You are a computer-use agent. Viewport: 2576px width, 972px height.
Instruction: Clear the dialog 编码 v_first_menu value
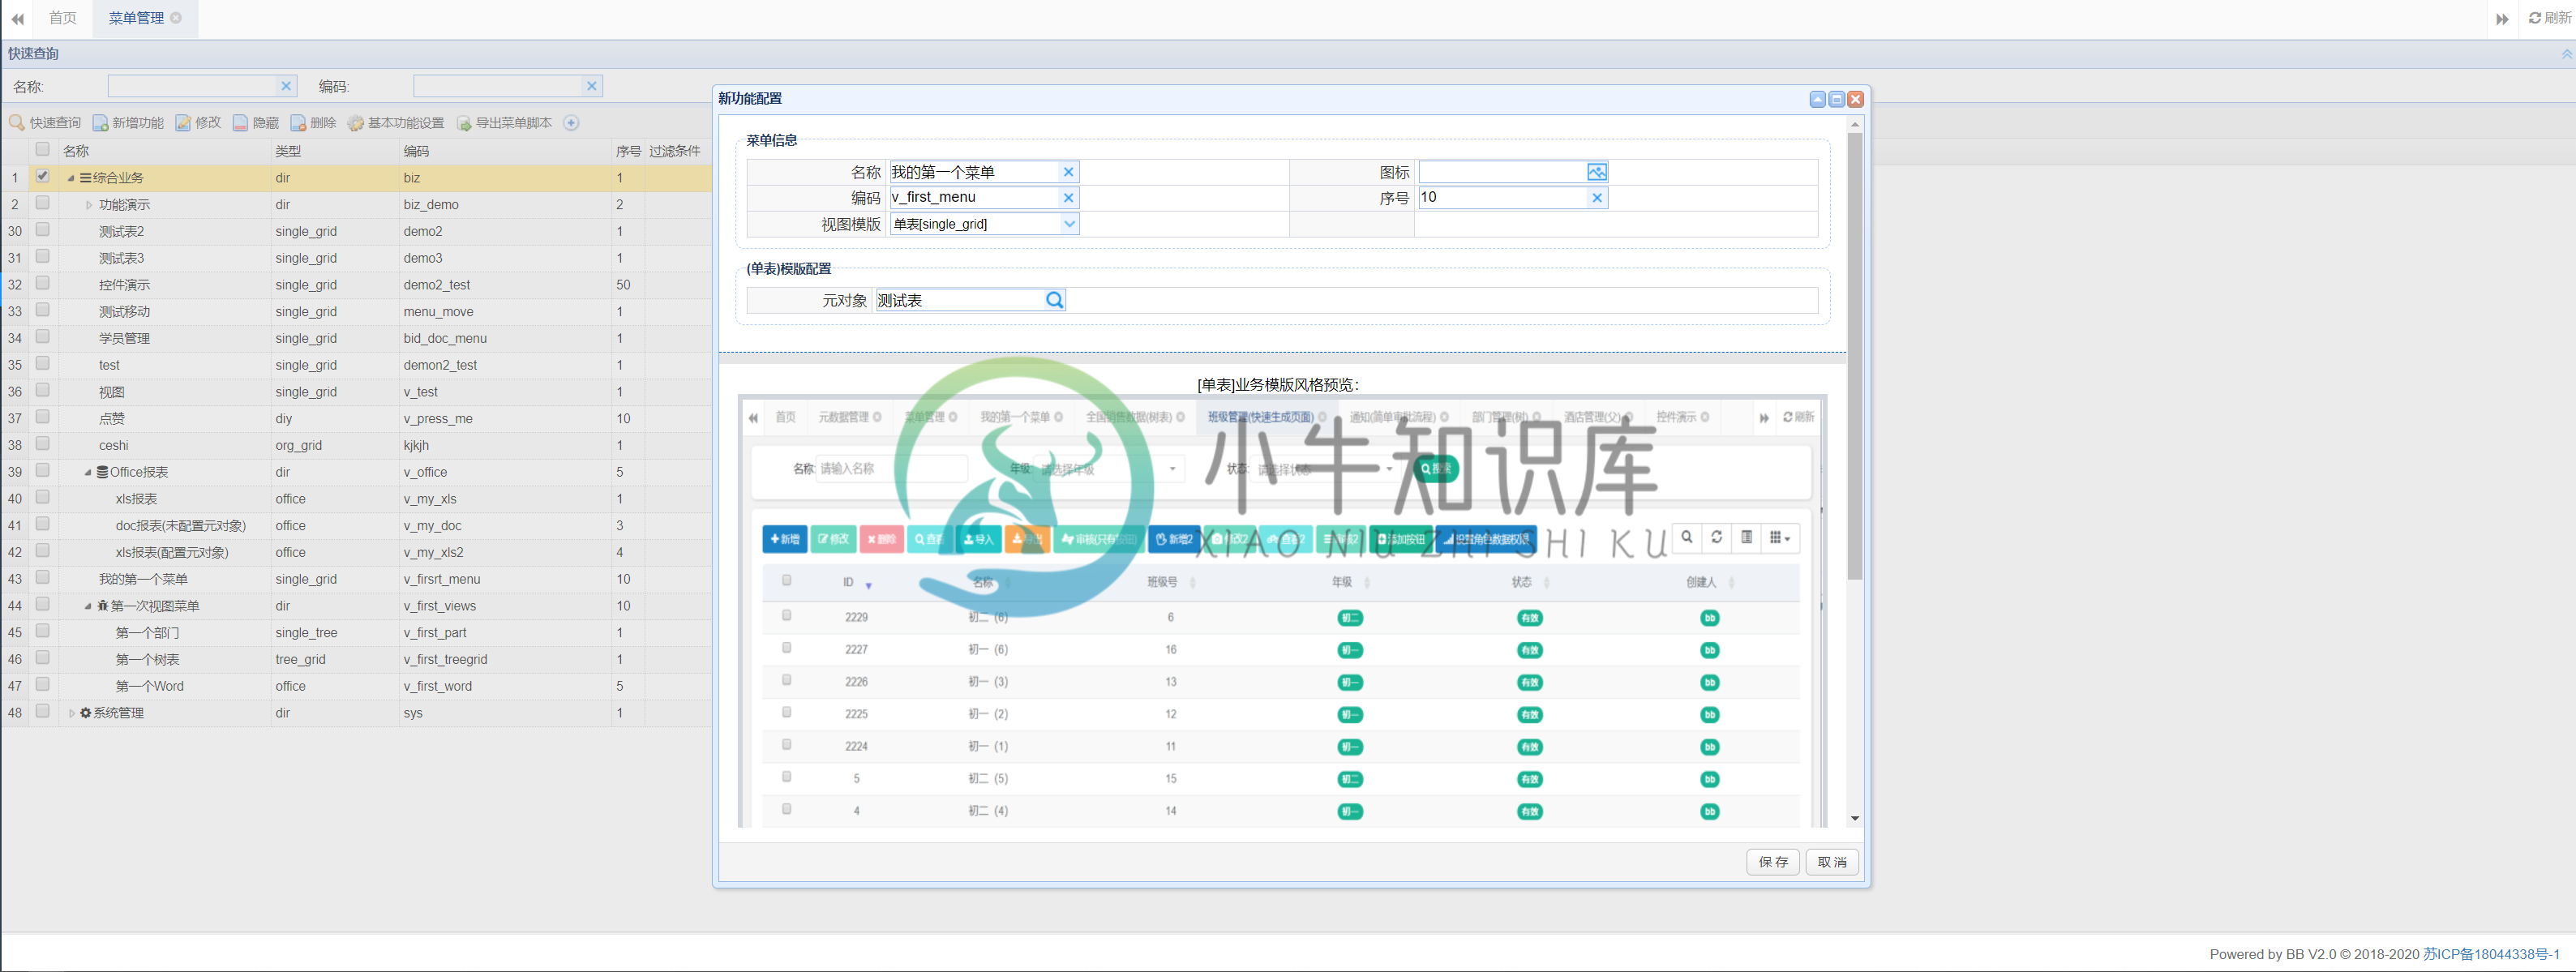point(1068,198)
